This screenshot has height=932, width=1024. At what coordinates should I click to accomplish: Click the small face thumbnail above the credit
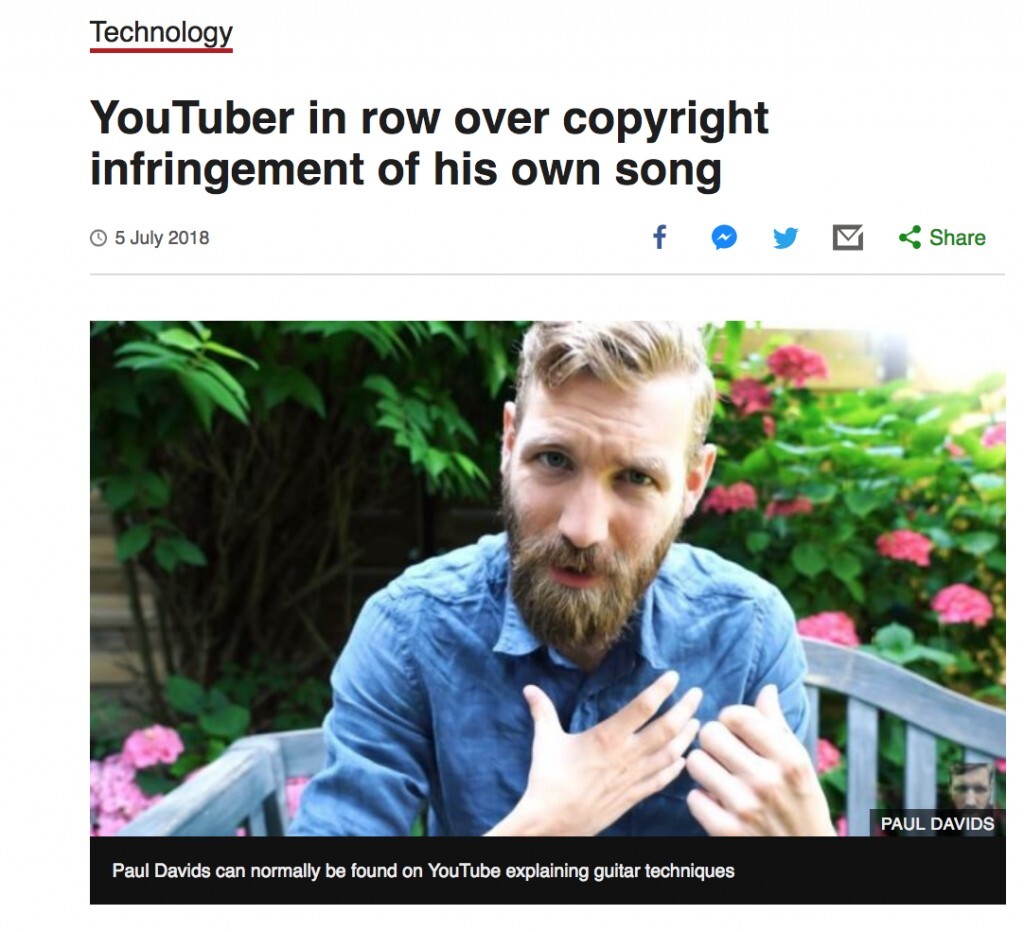pos(971,786)
